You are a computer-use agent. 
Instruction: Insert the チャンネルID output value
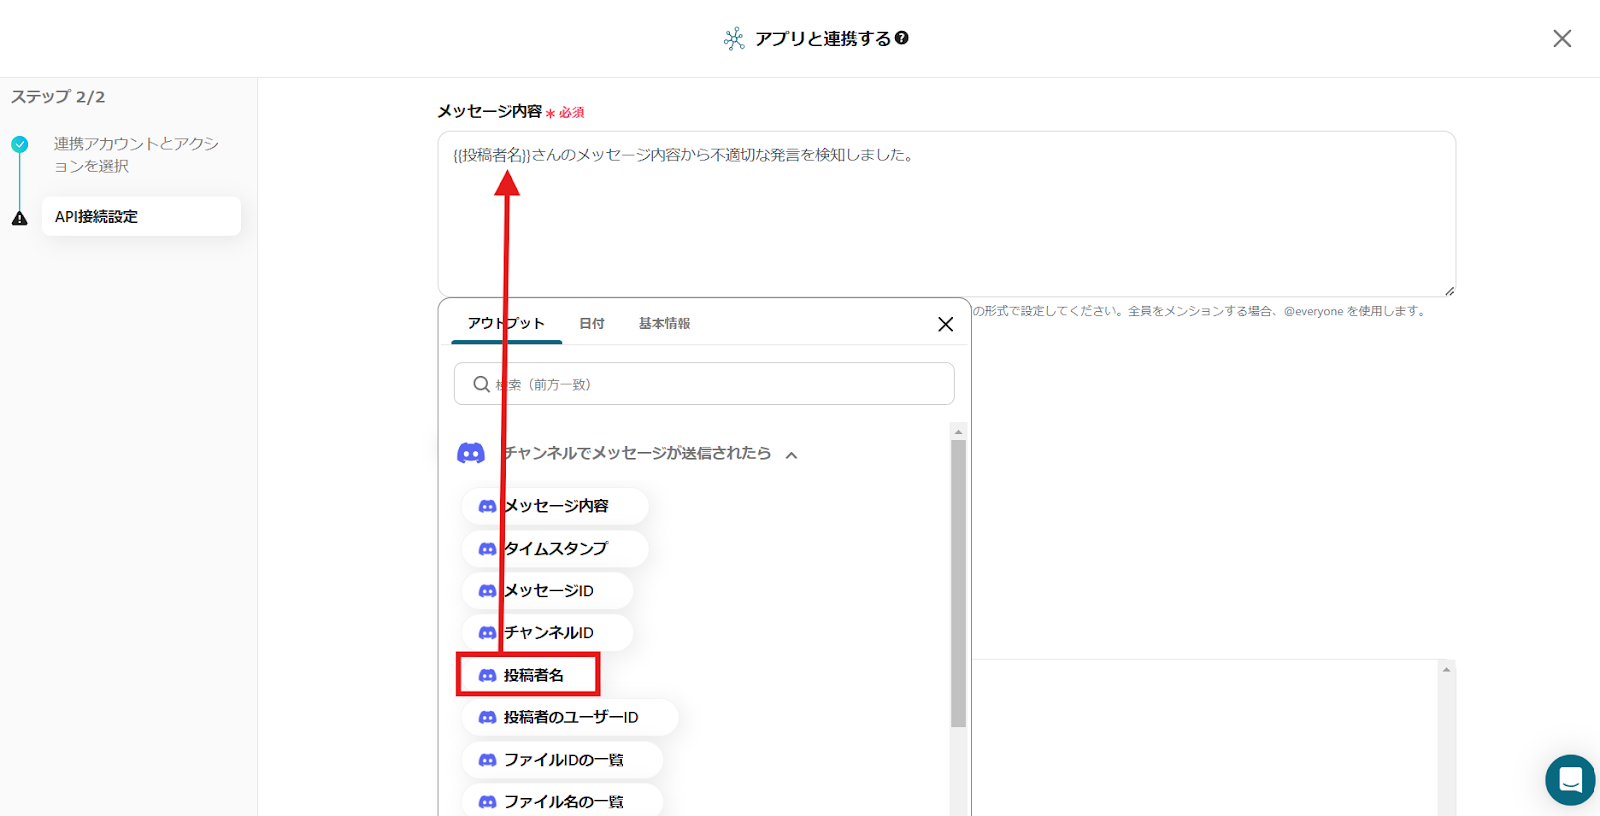pyautogui.click(x=547, y=633)
